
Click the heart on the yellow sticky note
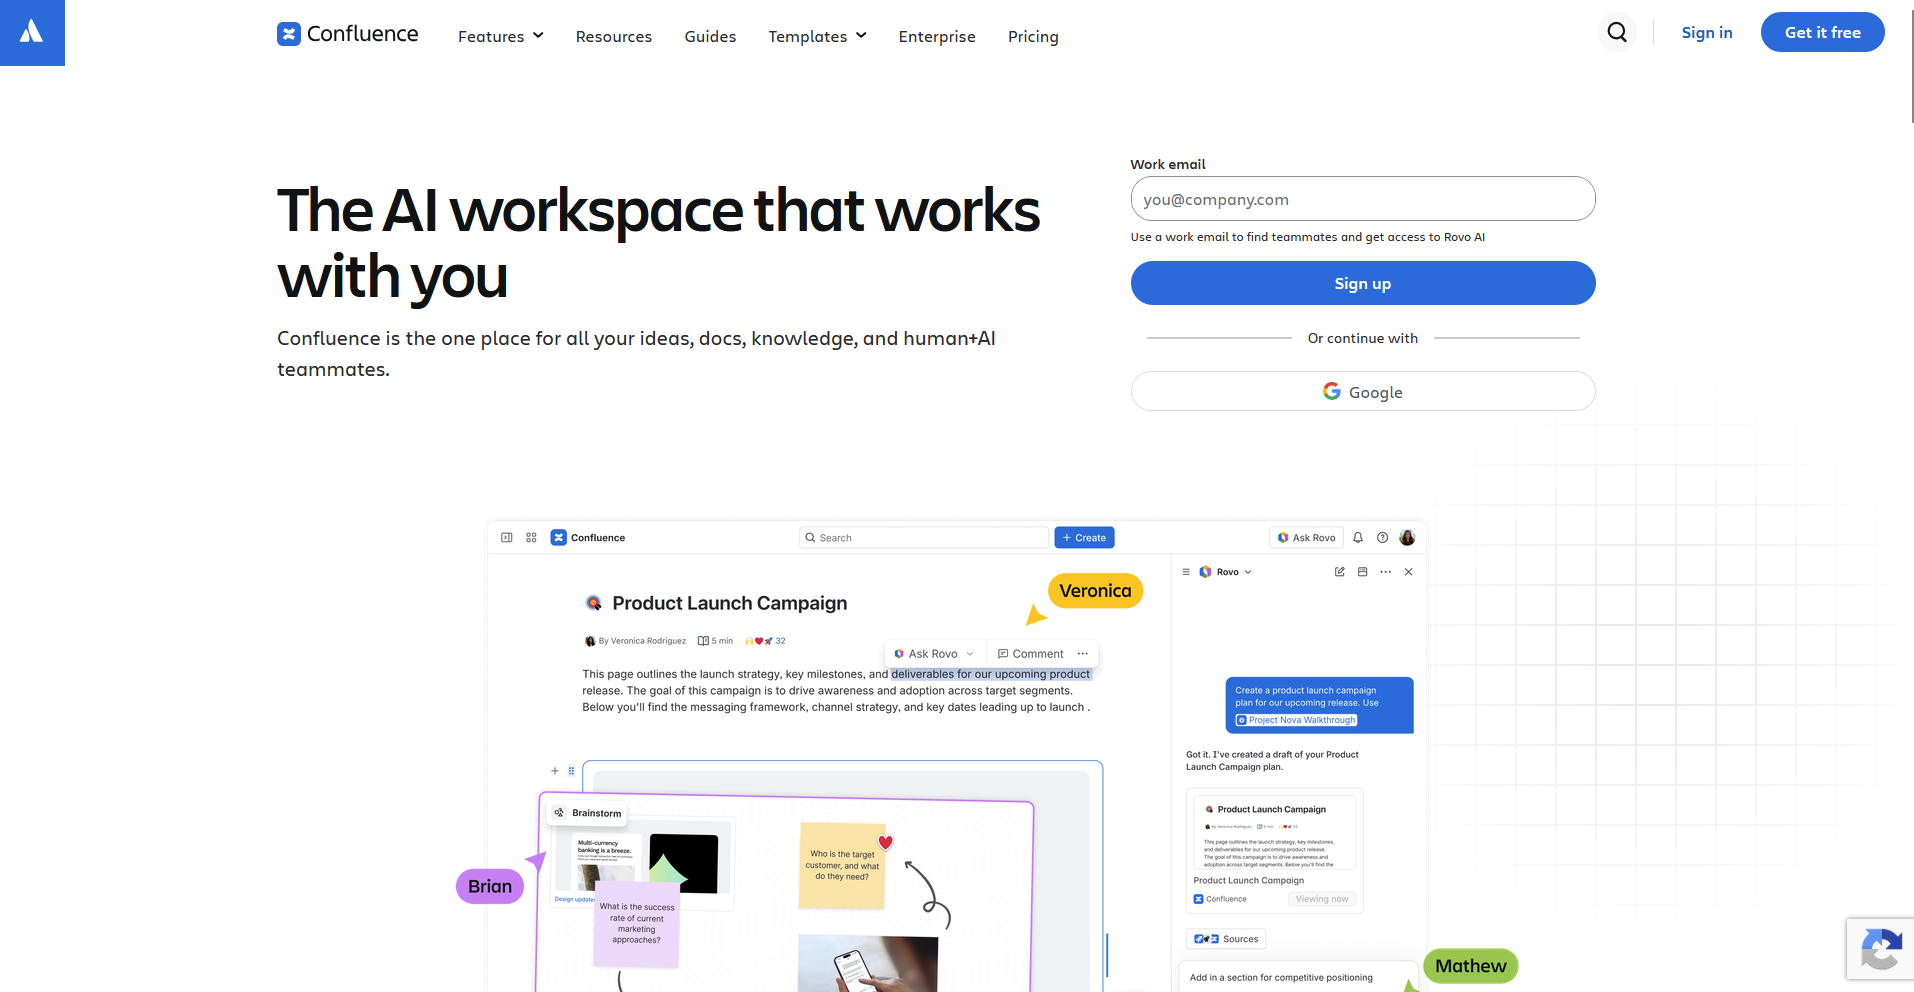click(x=885, y=842)
